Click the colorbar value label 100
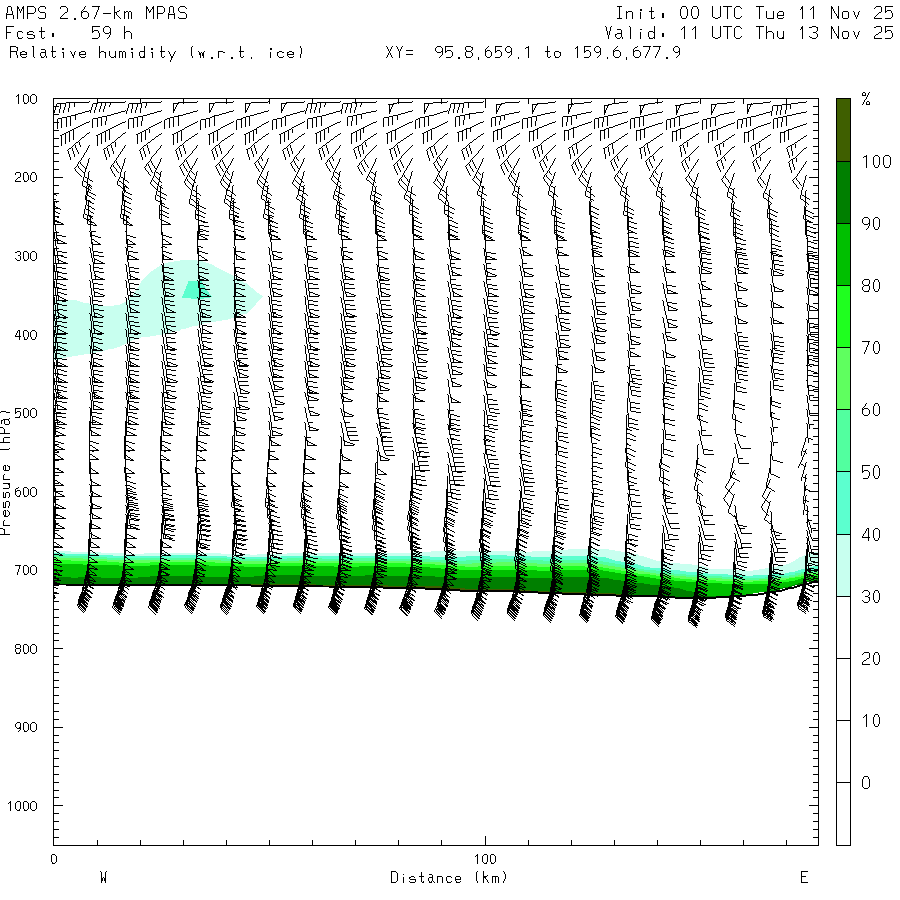This screenshot has width=900, height=900. [876, 162]
